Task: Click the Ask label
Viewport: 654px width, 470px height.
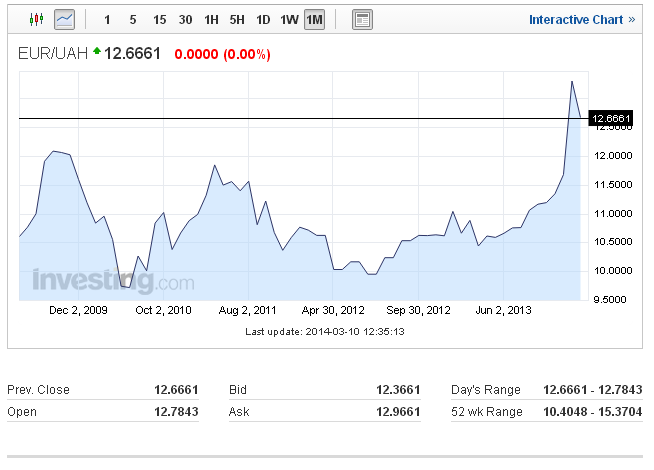Action: [x=239, y=412]
